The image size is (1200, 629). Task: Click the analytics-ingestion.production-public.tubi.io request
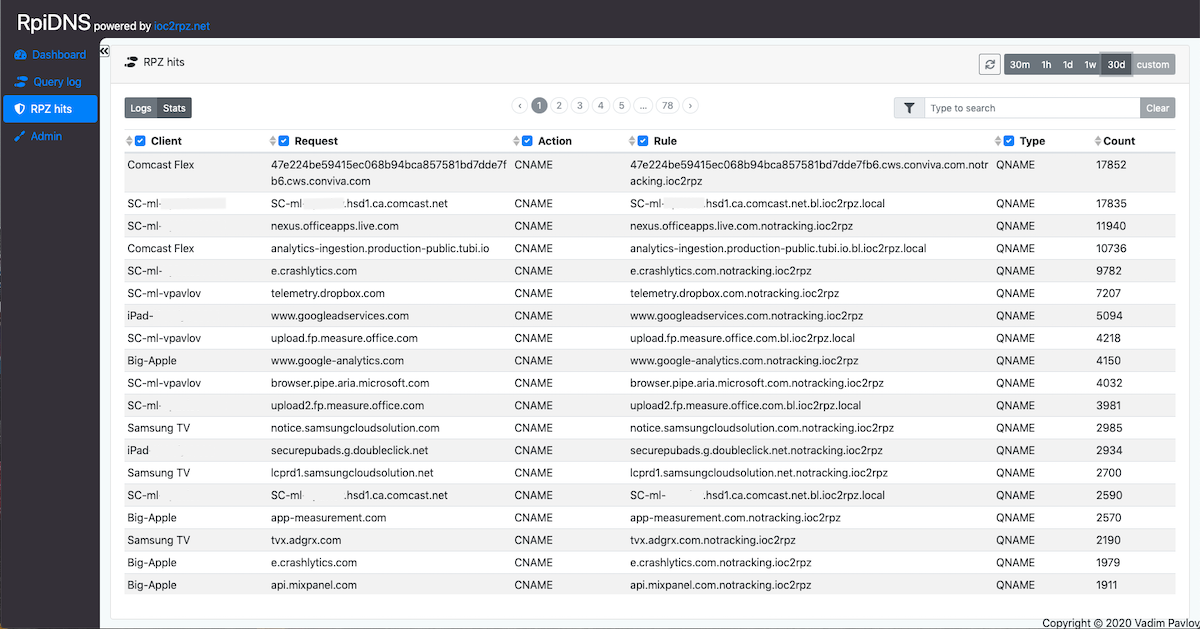click(379, 248)
